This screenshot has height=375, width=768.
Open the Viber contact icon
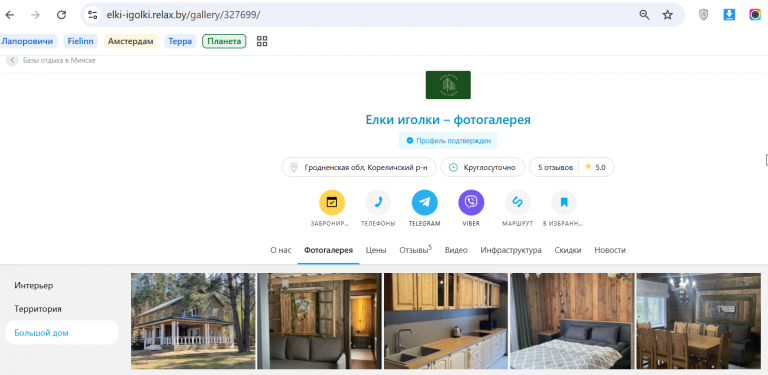(x=471, y=202)
